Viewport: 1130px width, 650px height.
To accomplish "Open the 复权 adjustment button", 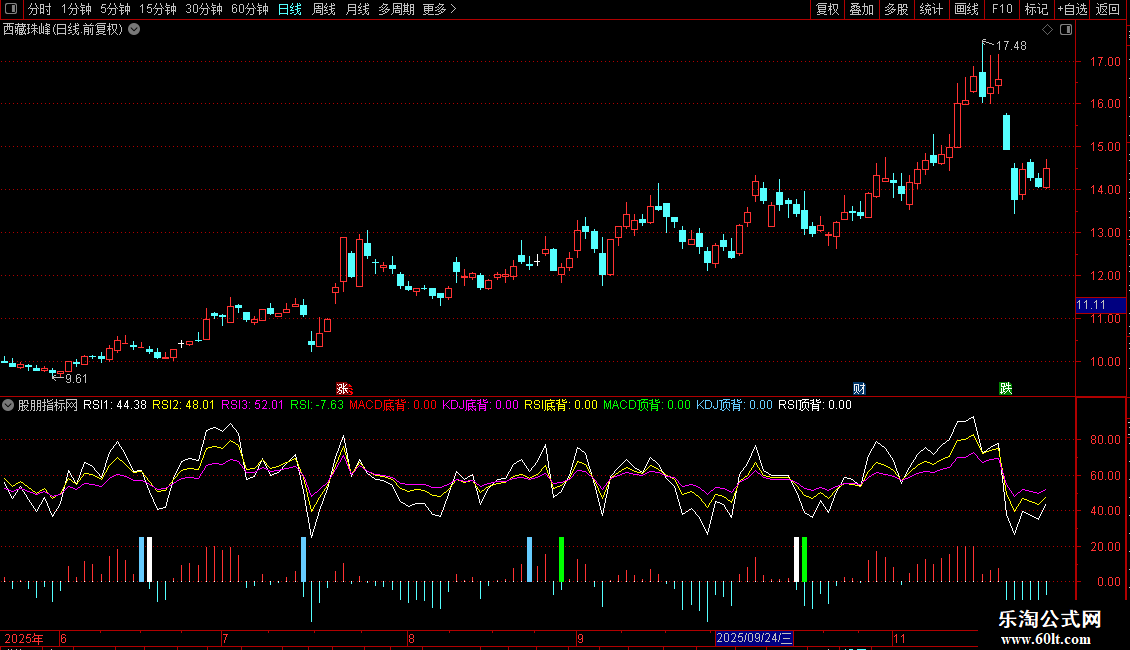I will pos(827,9).
